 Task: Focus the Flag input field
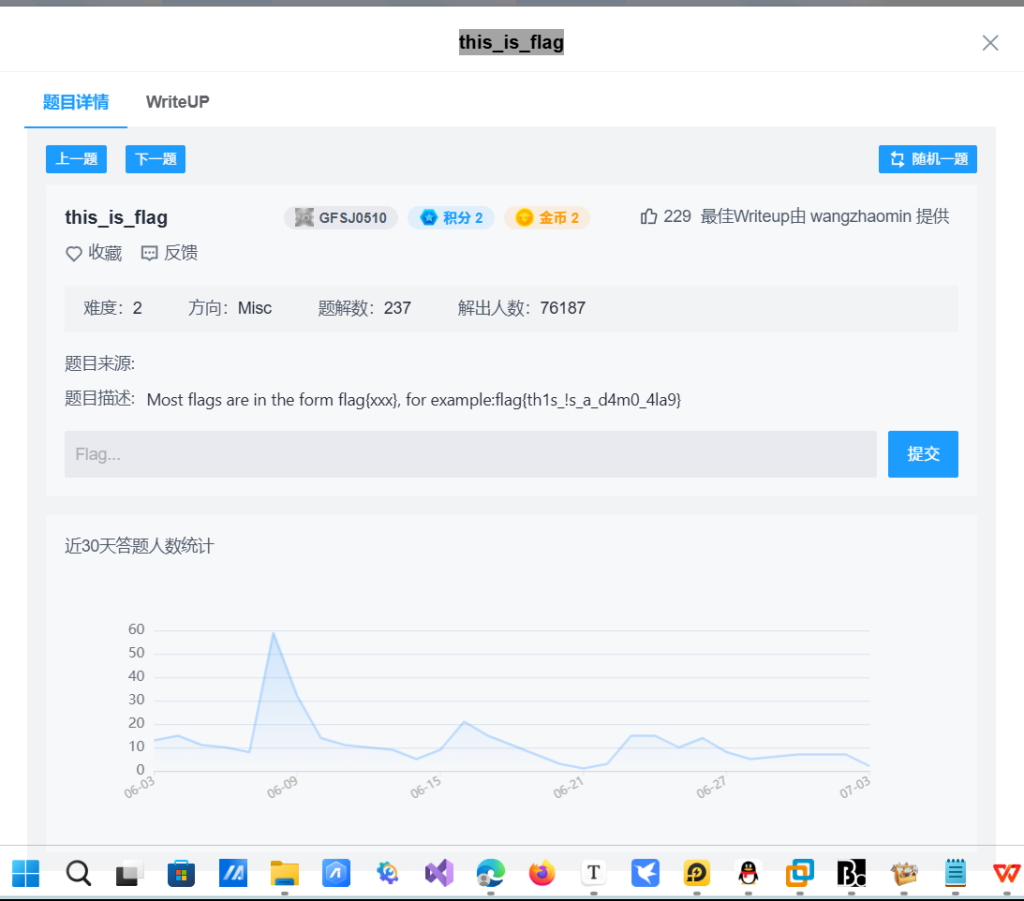(x=470, y=454)
